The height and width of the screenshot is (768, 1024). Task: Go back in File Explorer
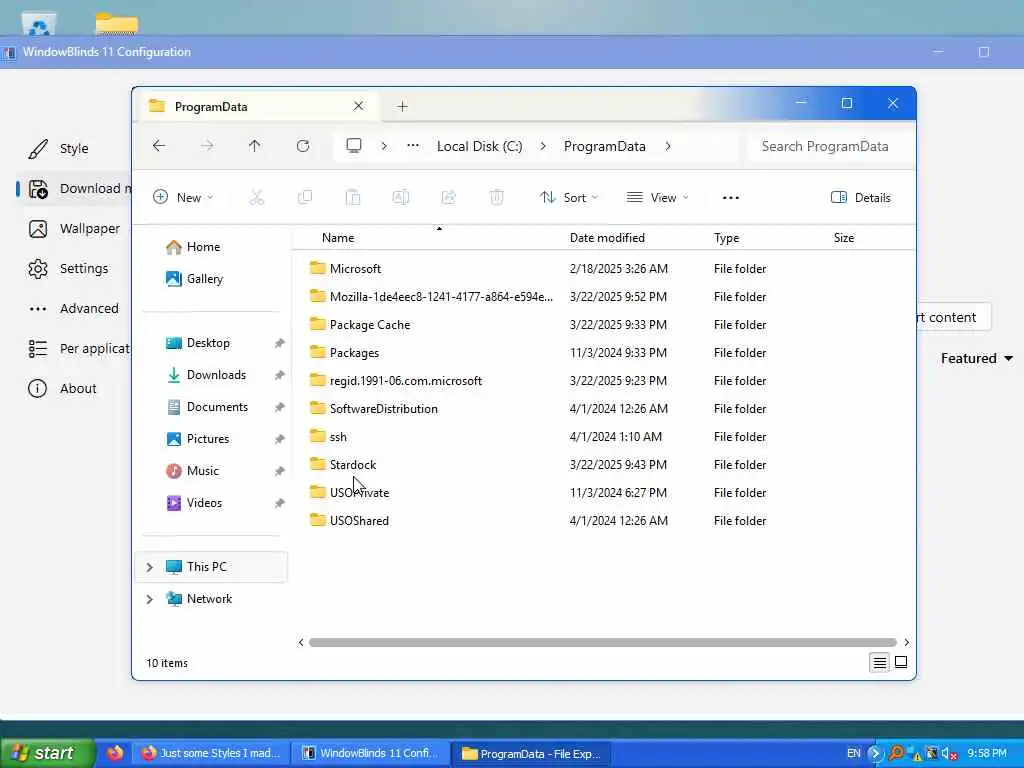159,146
